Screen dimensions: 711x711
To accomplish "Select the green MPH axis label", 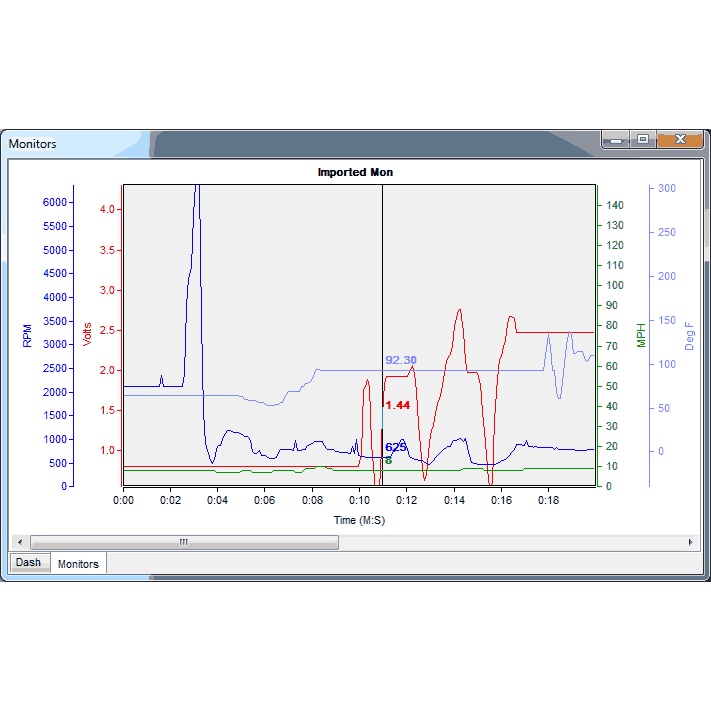I will pos(642,335).
